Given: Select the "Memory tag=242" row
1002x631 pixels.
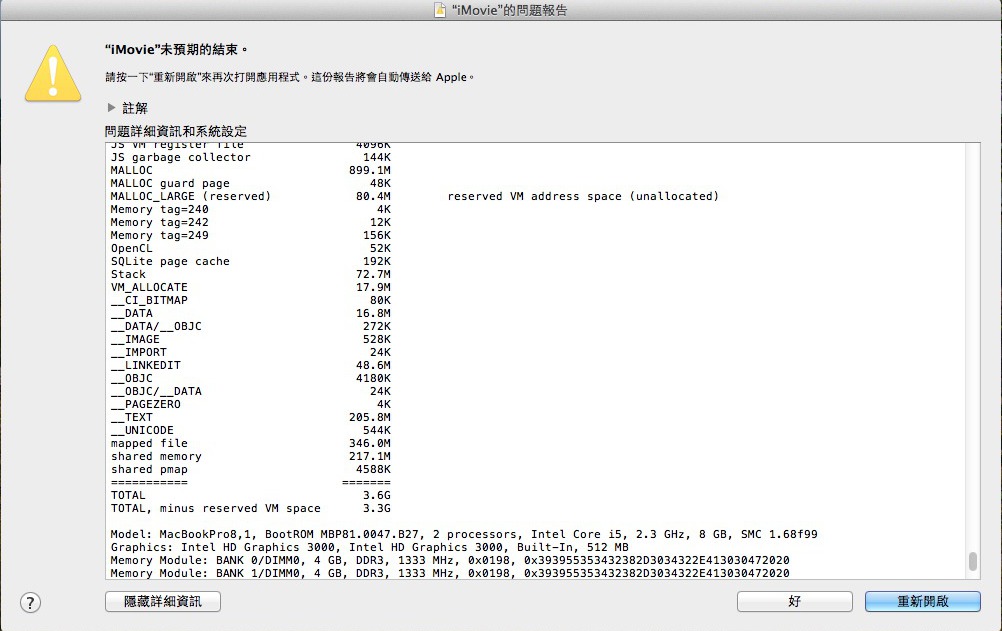Looking at the screenshot, I should pos(250,222).
